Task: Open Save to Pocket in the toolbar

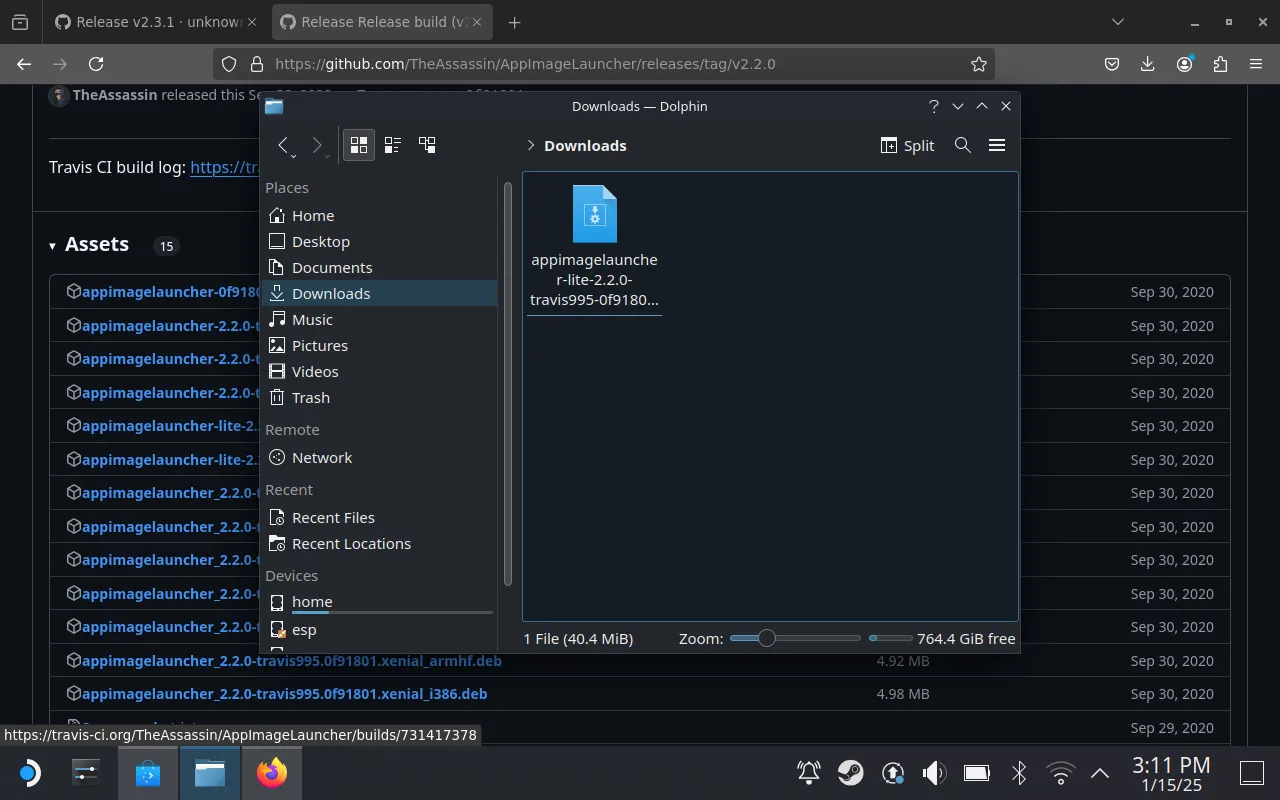Action: pyautogui.click(x=1111, y=63)
